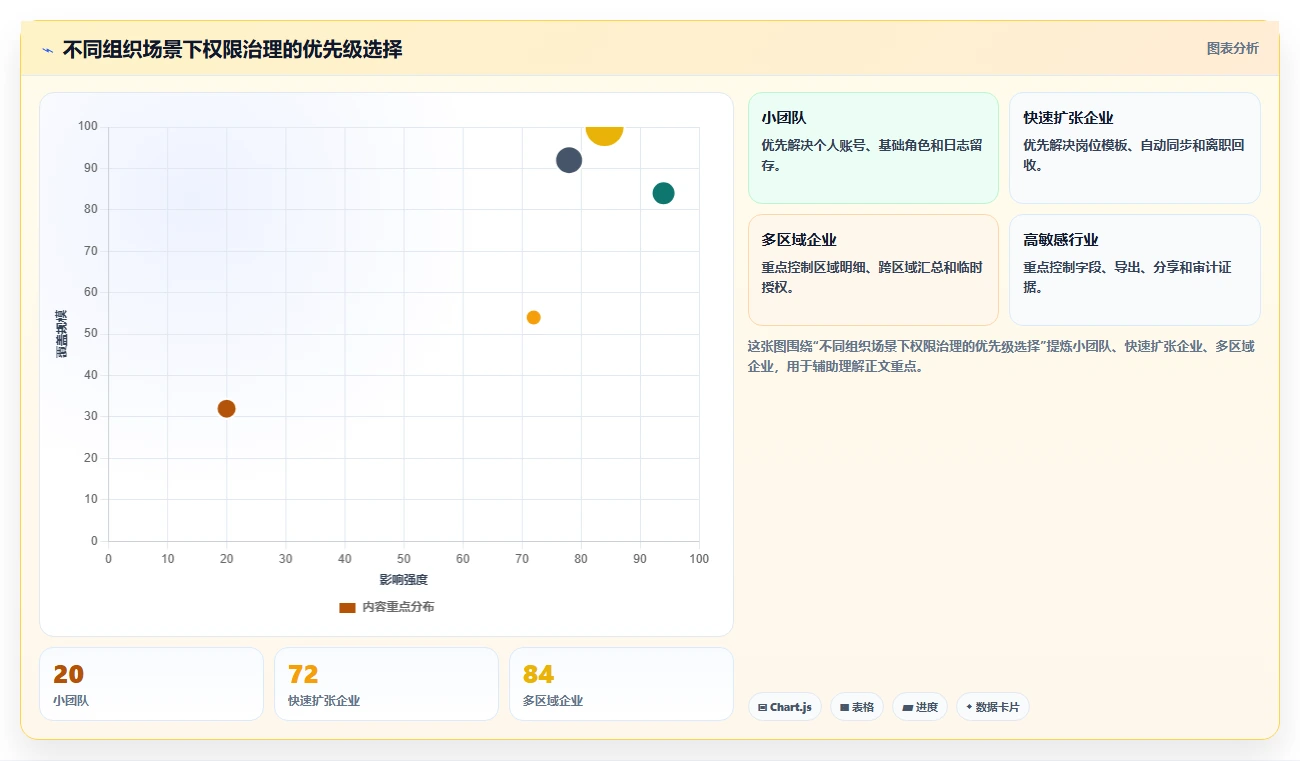Click the 进度 tag icon

(x=907, y=708)
